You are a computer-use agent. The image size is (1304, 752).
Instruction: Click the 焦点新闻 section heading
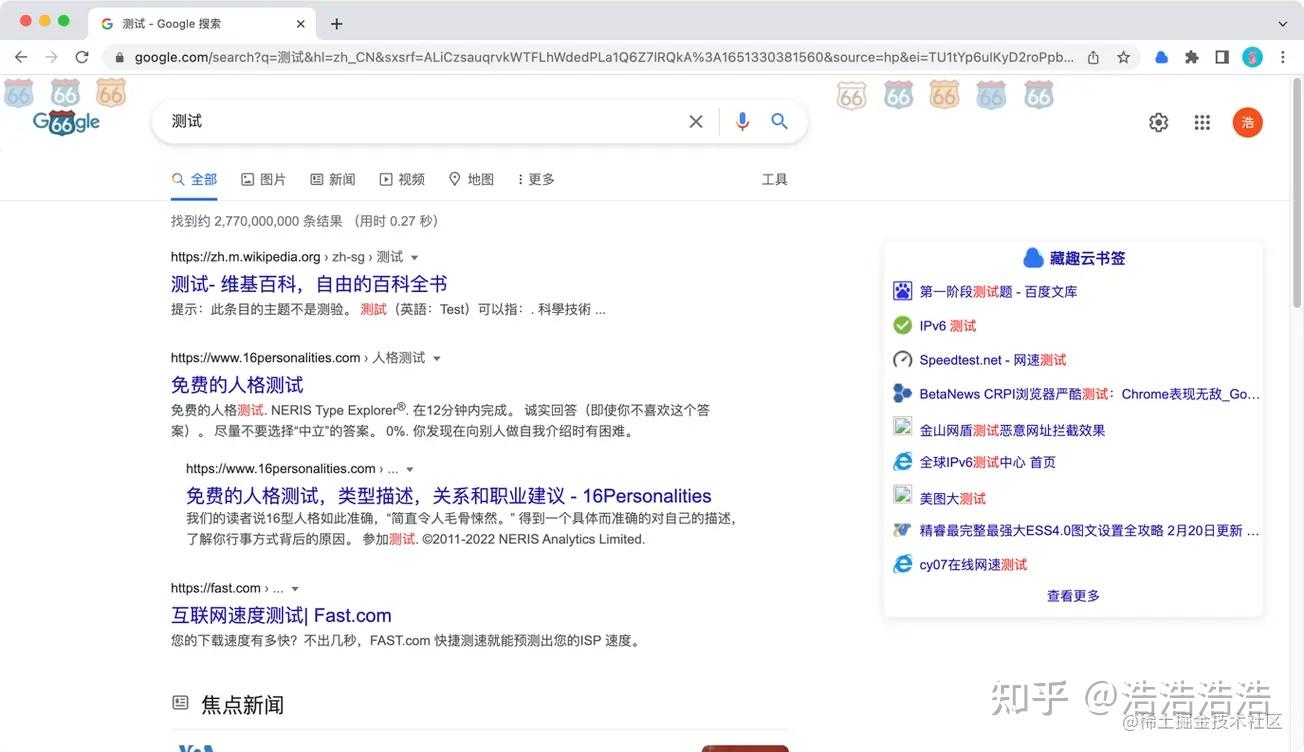tap(242, 704)
